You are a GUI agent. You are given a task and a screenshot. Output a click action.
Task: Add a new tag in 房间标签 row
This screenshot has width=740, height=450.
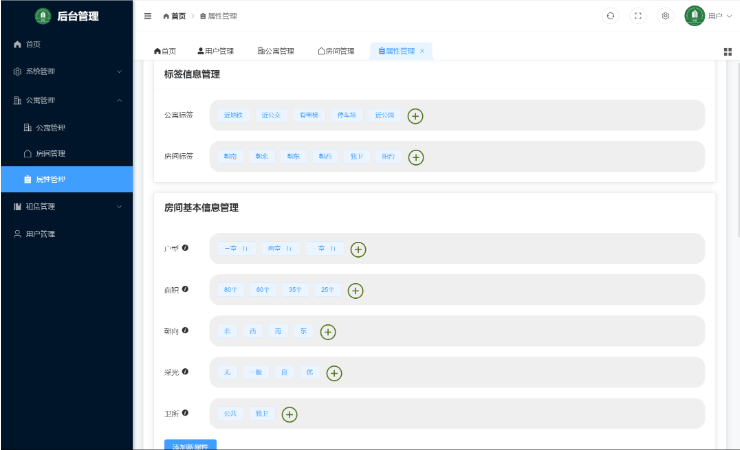[x=416, y=157]
